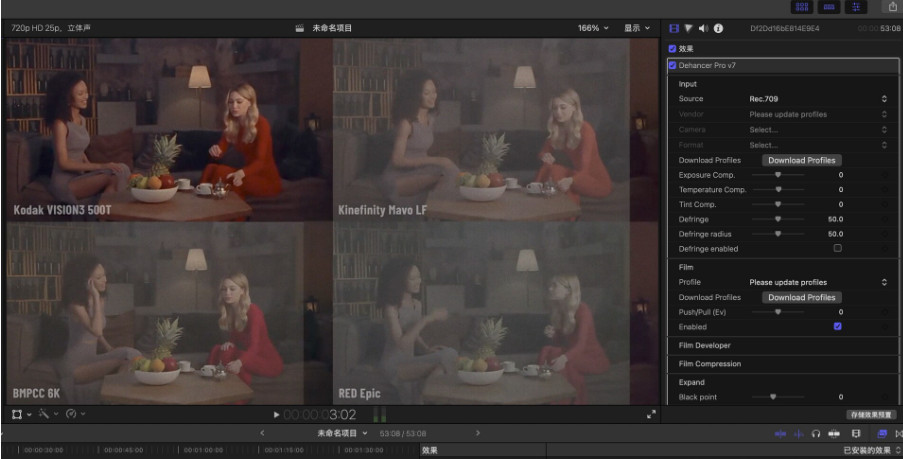Open the Audio inspector speaker icon
Image resolution: width=903 pixels, height=459 pixels.
coord(703,28)
